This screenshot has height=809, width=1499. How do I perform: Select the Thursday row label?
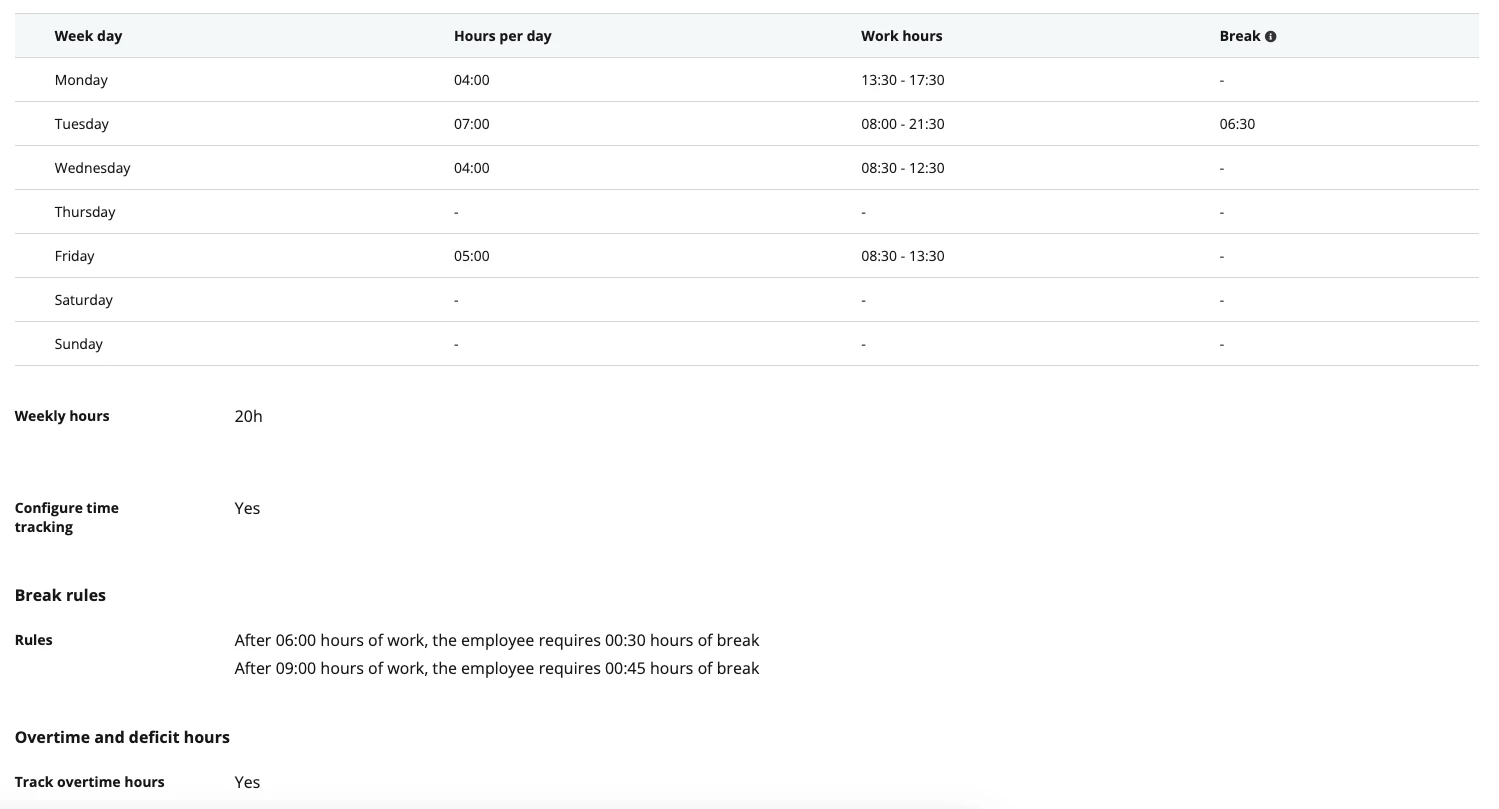85,212
